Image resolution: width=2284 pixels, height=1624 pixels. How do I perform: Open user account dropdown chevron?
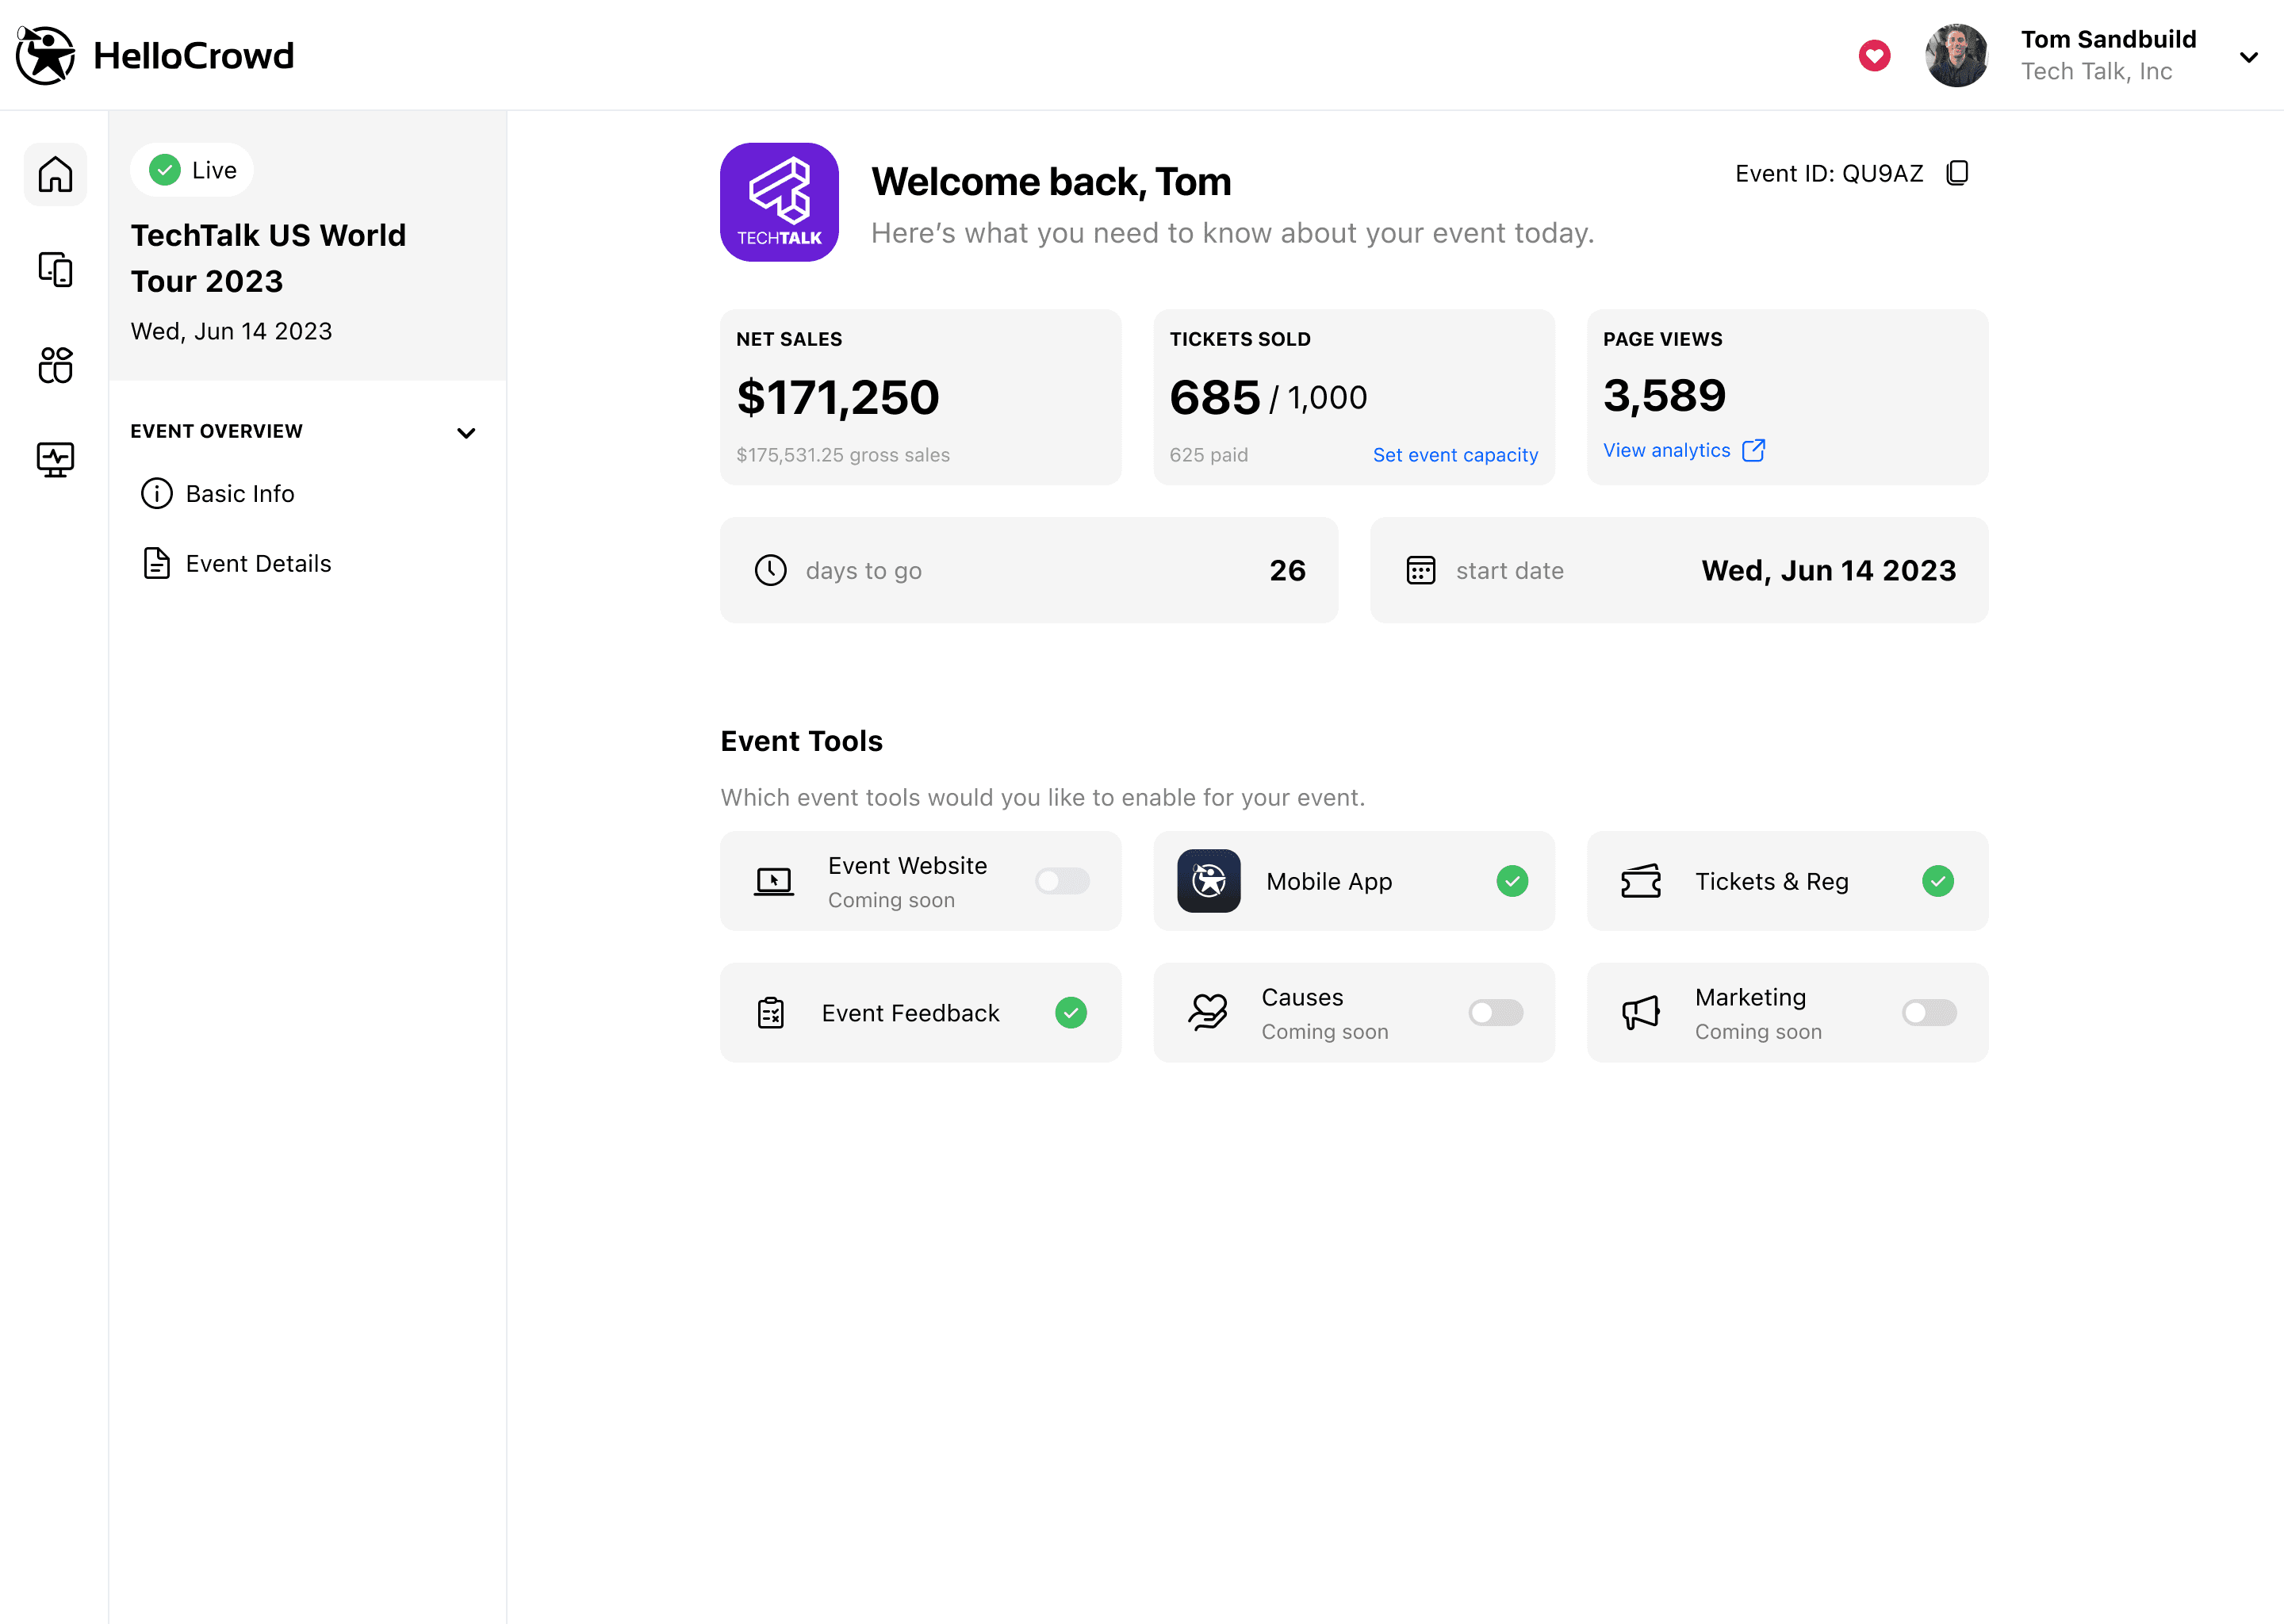(2248, 57)
